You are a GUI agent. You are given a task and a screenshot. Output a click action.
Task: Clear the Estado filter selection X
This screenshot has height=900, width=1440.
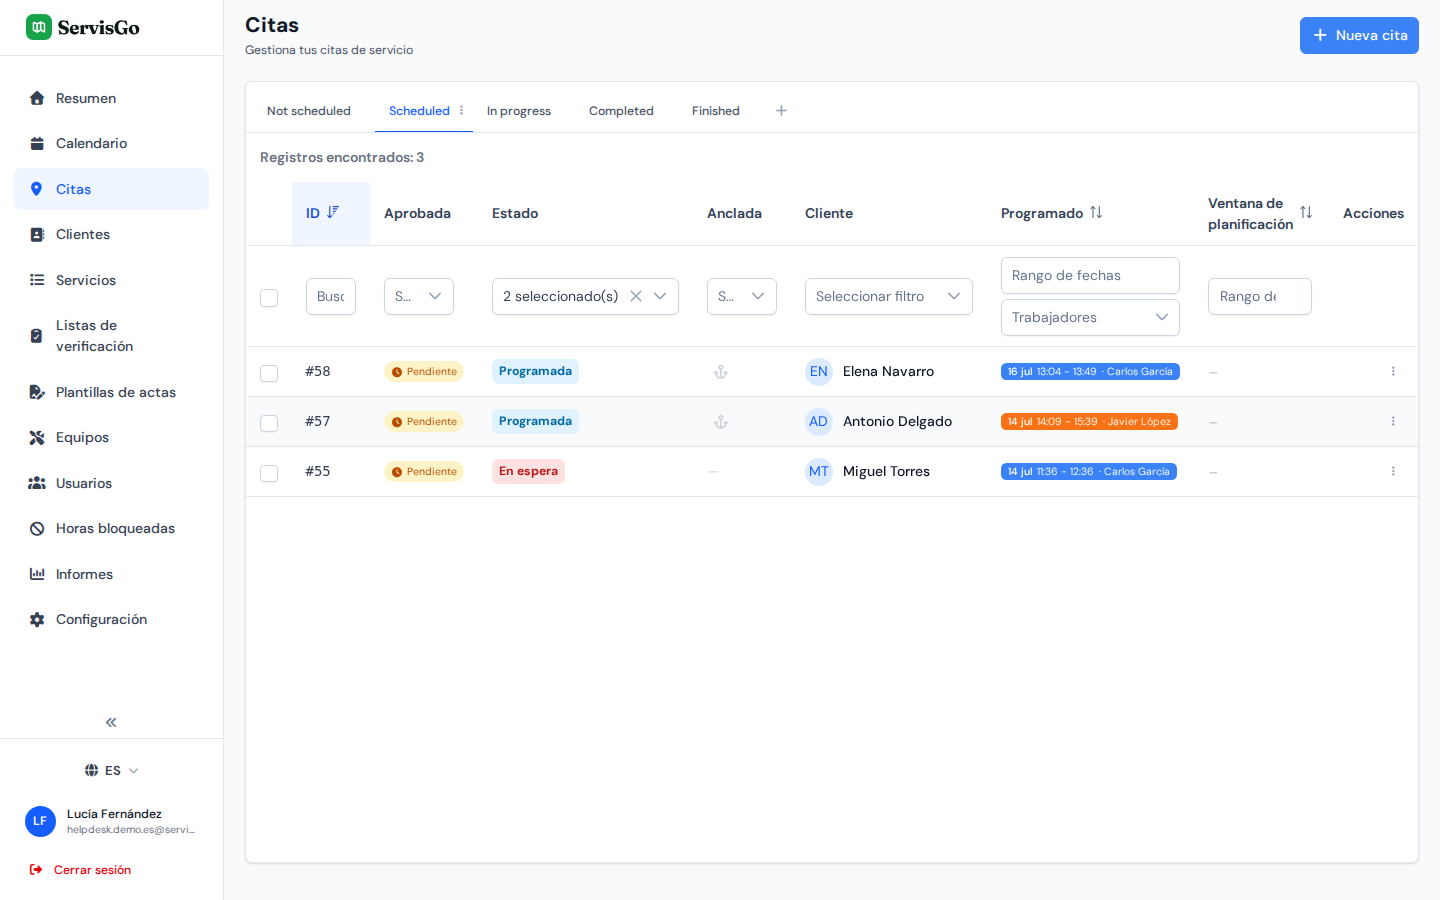636,296
